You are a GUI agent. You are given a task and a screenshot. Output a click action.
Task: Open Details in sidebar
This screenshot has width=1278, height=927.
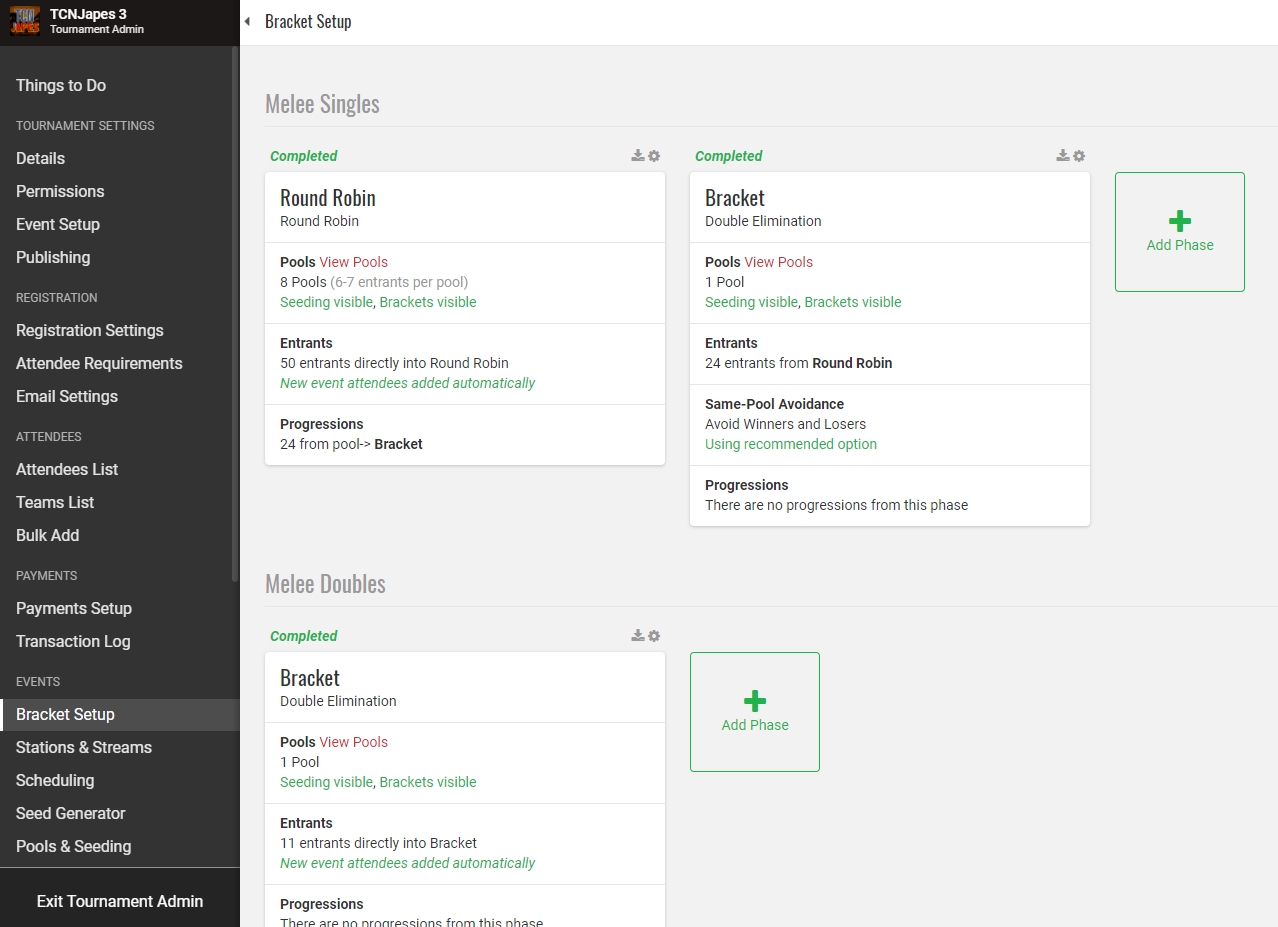(40, 158)
